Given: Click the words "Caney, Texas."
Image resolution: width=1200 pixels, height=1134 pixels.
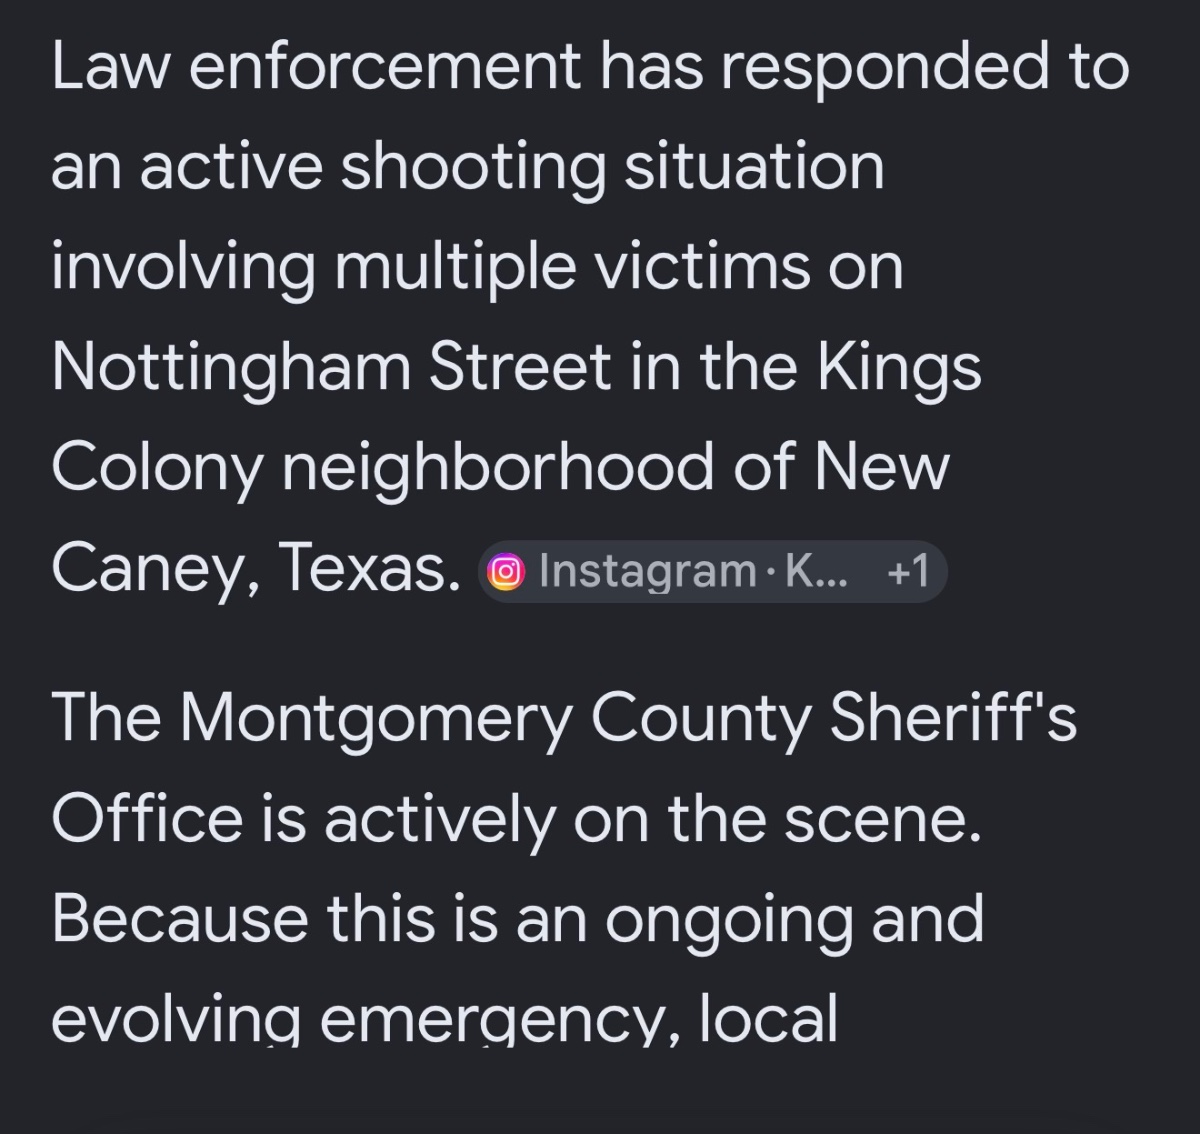Looking at the screenshot, I should [256, 568].
